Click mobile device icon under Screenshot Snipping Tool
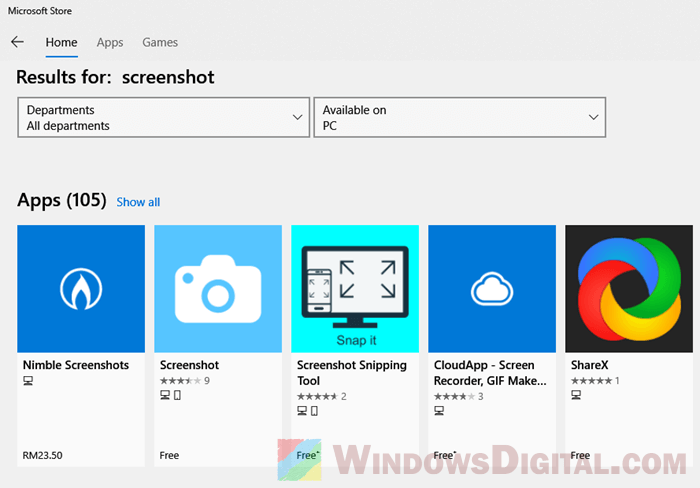 (314, 411)
